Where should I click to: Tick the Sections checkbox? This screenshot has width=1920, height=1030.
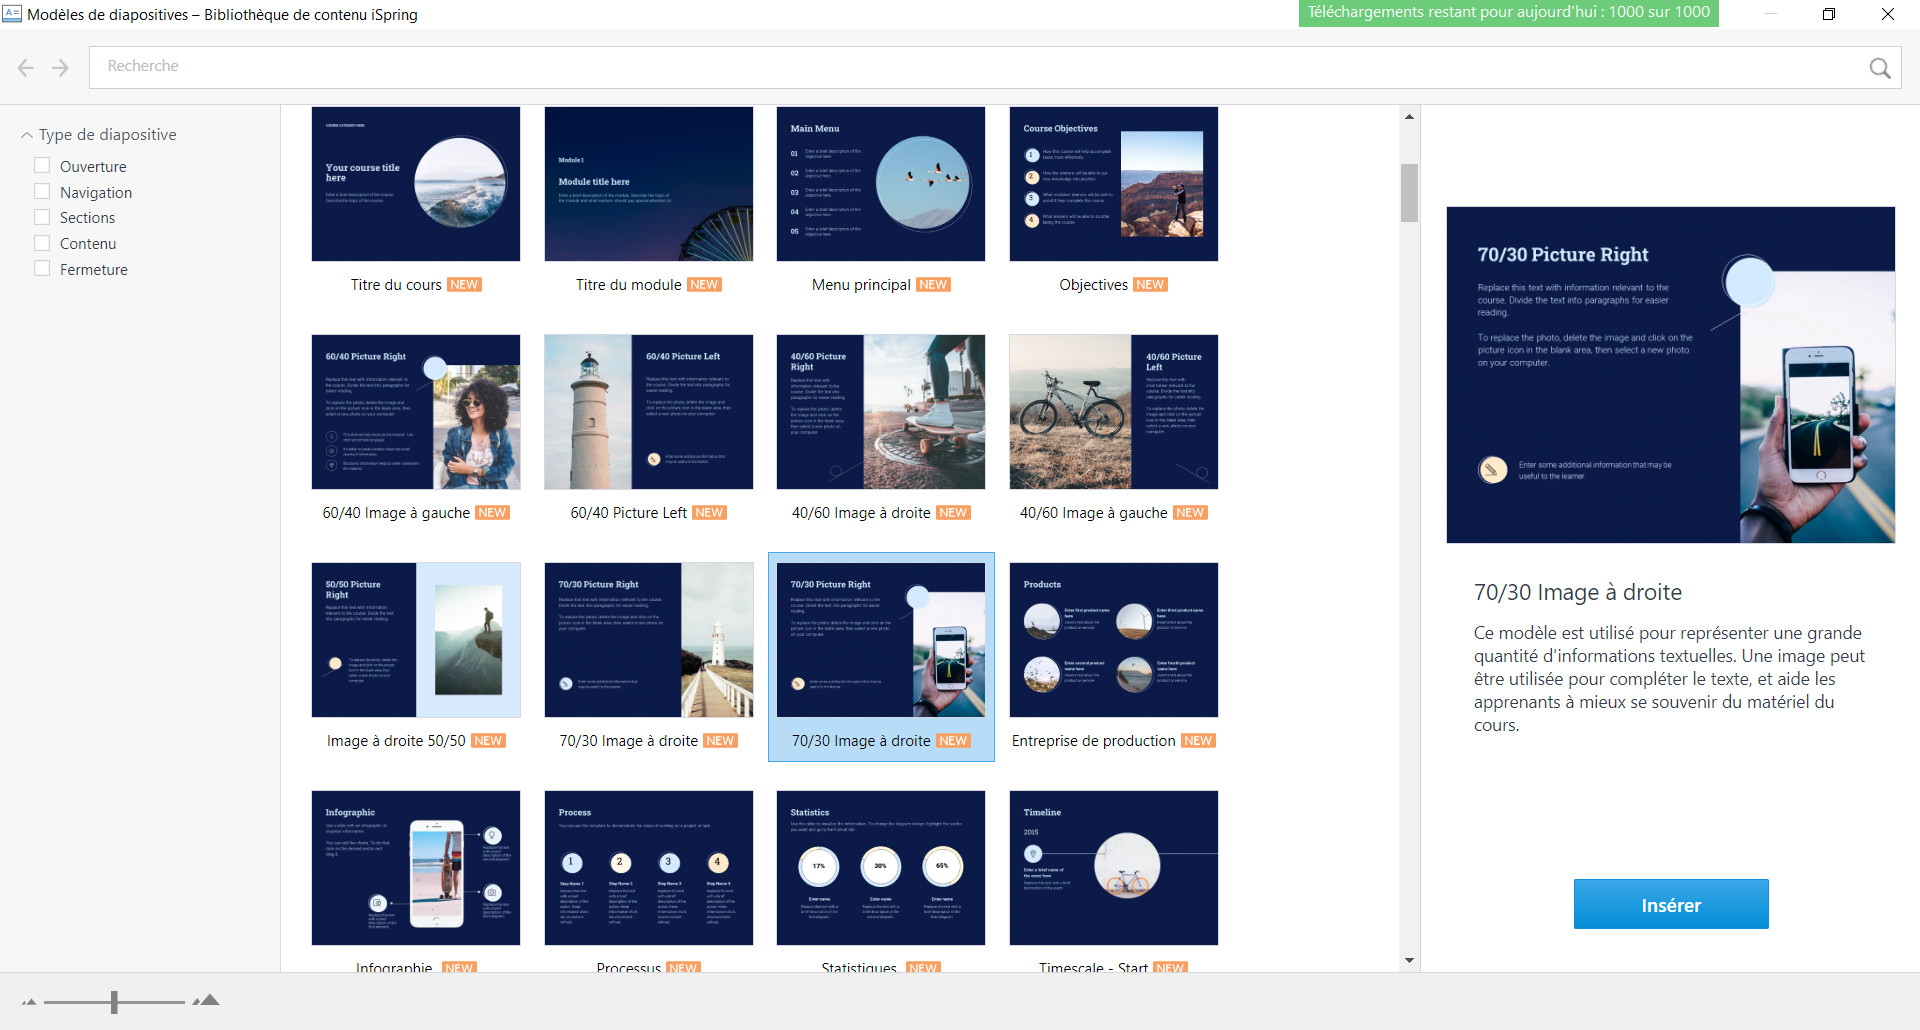pos(42,217)
